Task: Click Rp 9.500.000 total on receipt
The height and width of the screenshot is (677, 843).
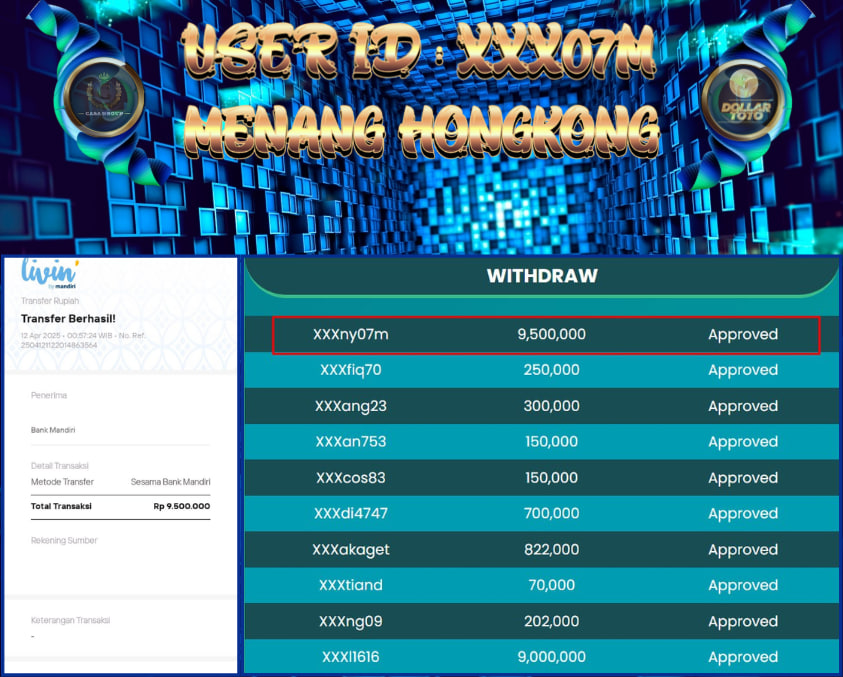Action: click(181, 506)
